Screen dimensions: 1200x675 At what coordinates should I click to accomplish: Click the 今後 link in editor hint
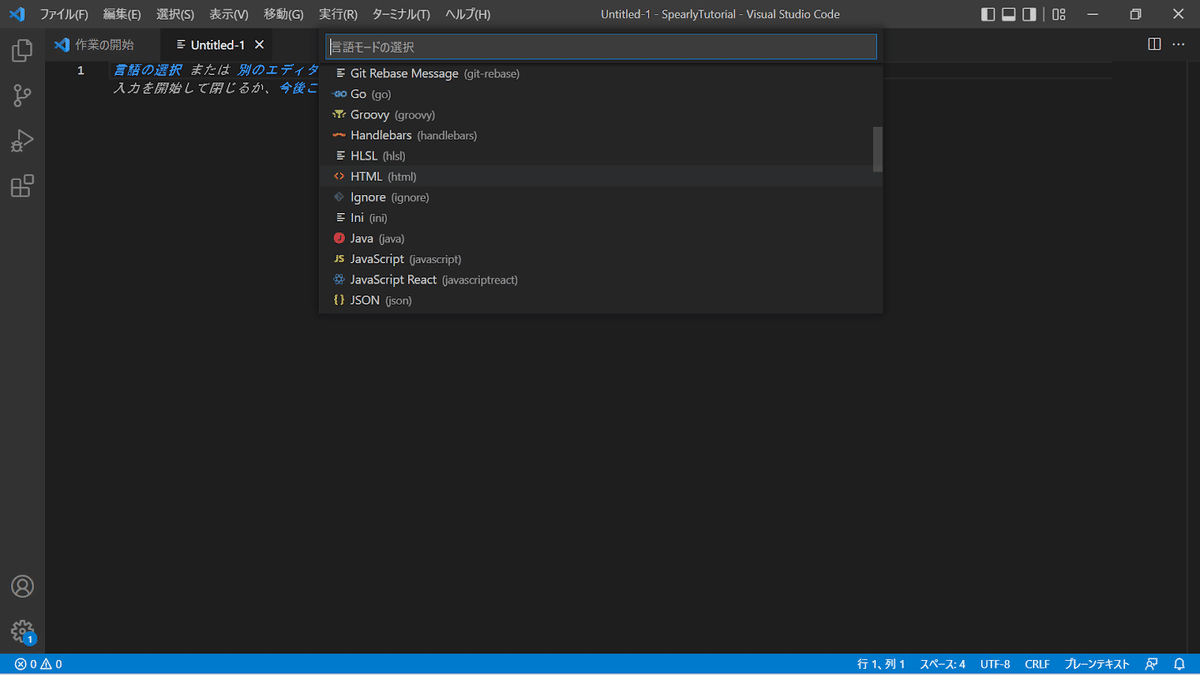pyautogui.click(x=298, y=89)
